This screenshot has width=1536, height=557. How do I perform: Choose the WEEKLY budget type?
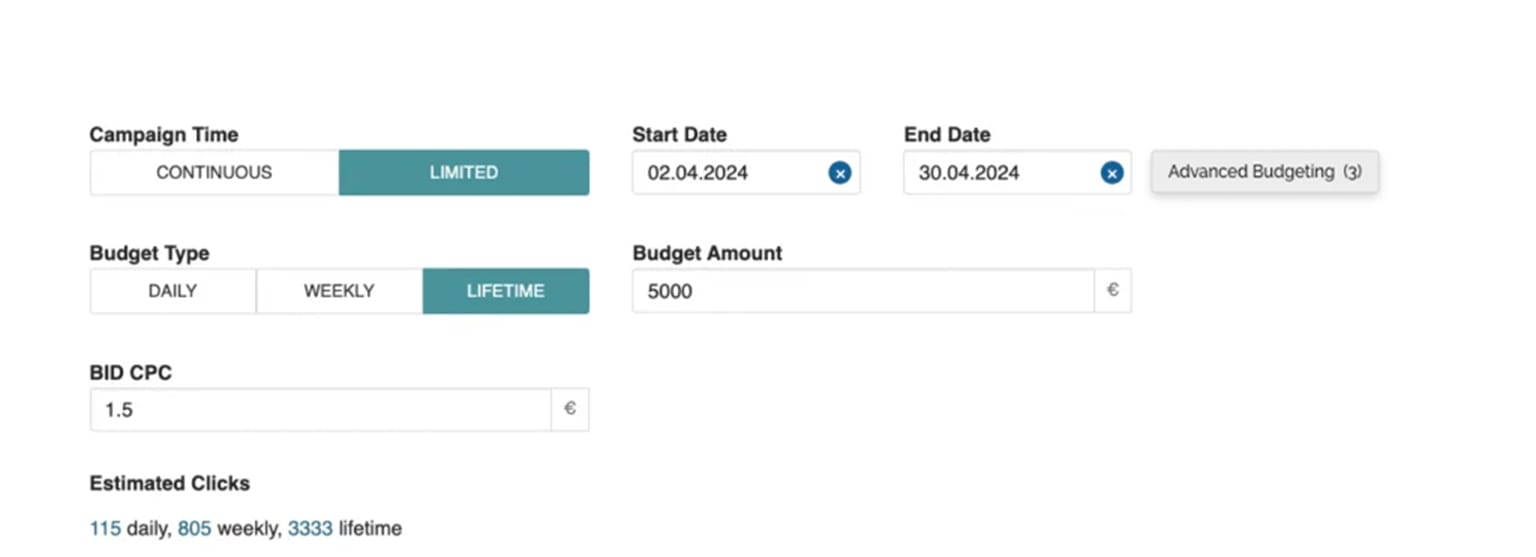(x=339, y=291)
